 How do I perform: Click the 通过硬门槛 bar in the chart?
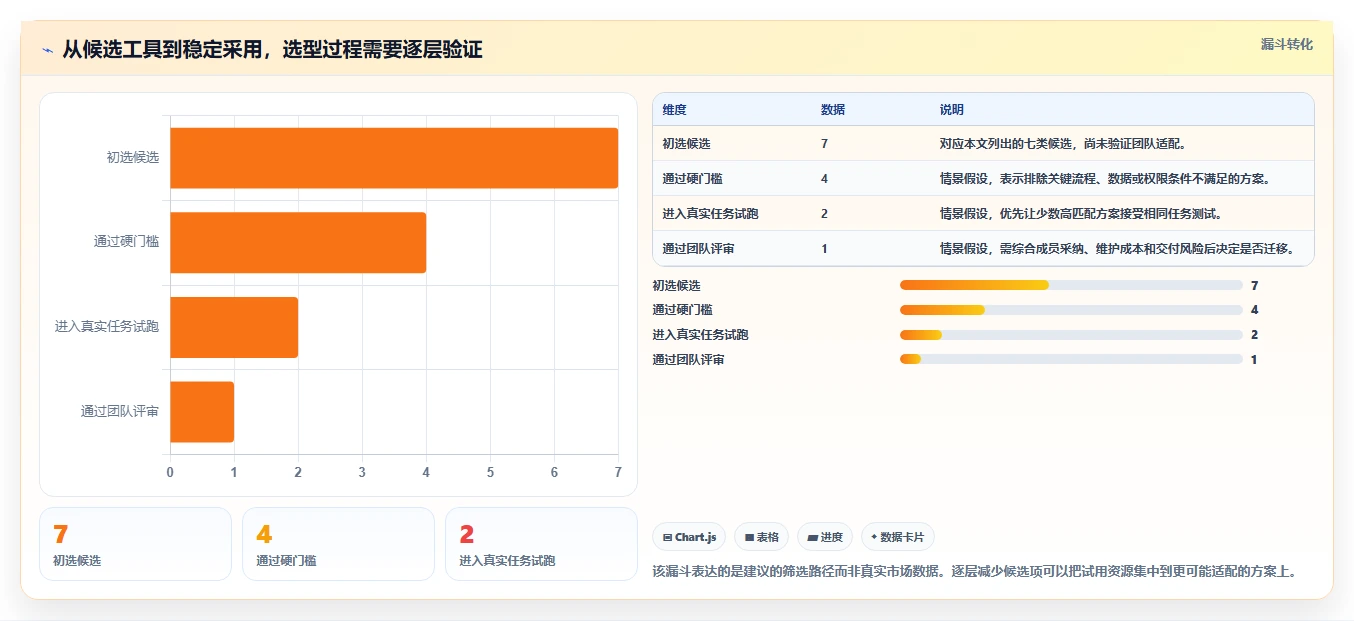coord(298,242)
